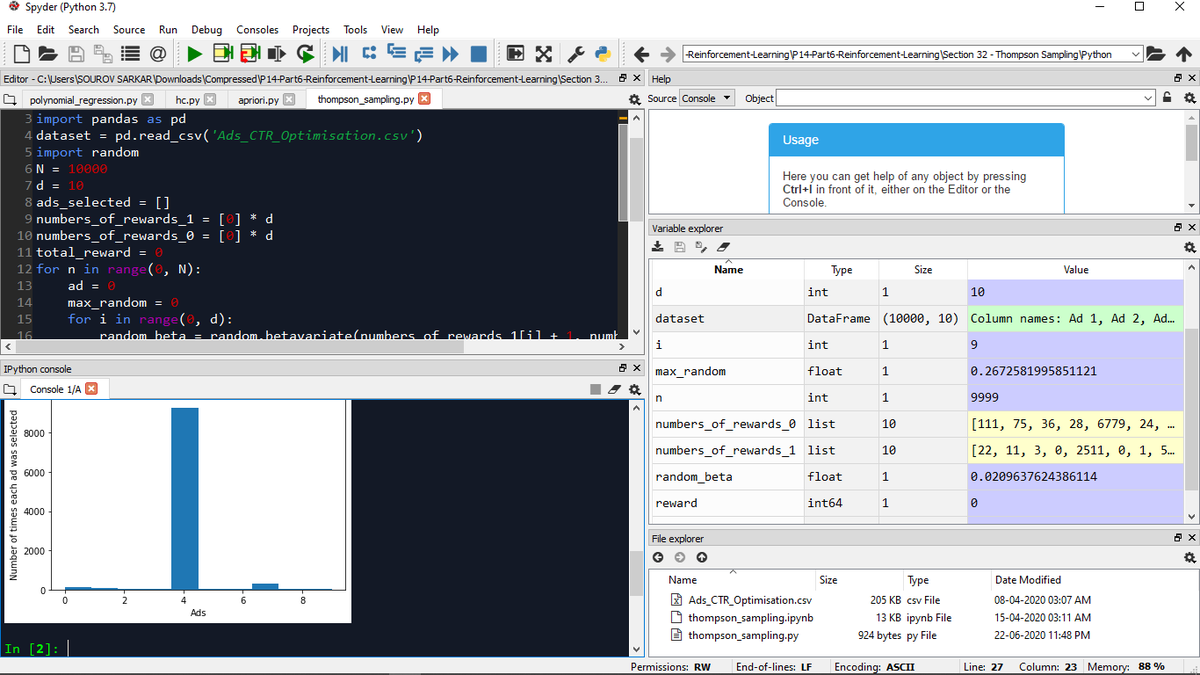Click Import data icon in Variable explorer
The width and height of the screenshot is (1200, 675).
pyautogui.click(x=658, y=246)
